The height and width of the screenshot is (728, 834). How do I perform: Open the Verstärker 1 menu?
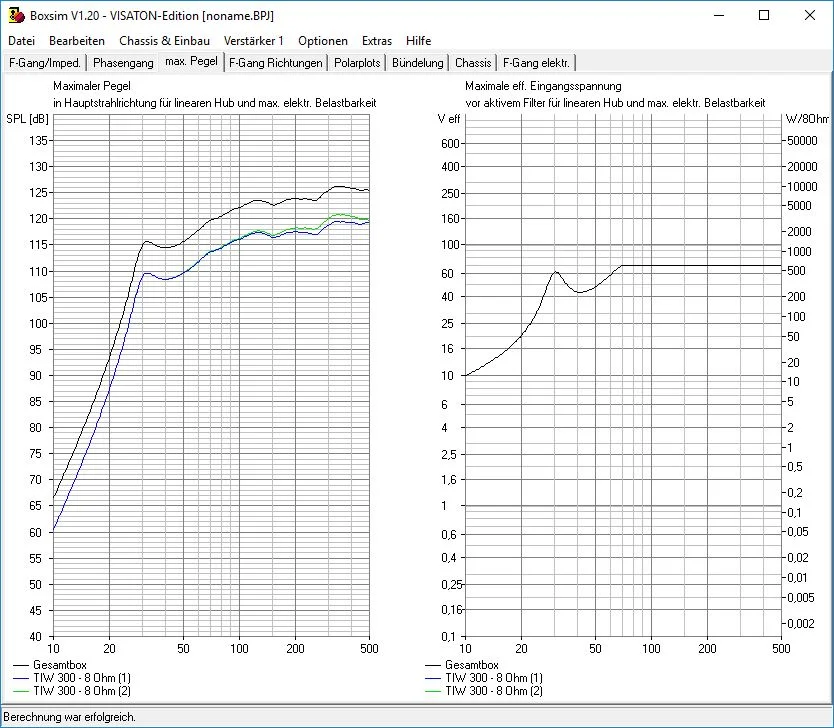254,41
